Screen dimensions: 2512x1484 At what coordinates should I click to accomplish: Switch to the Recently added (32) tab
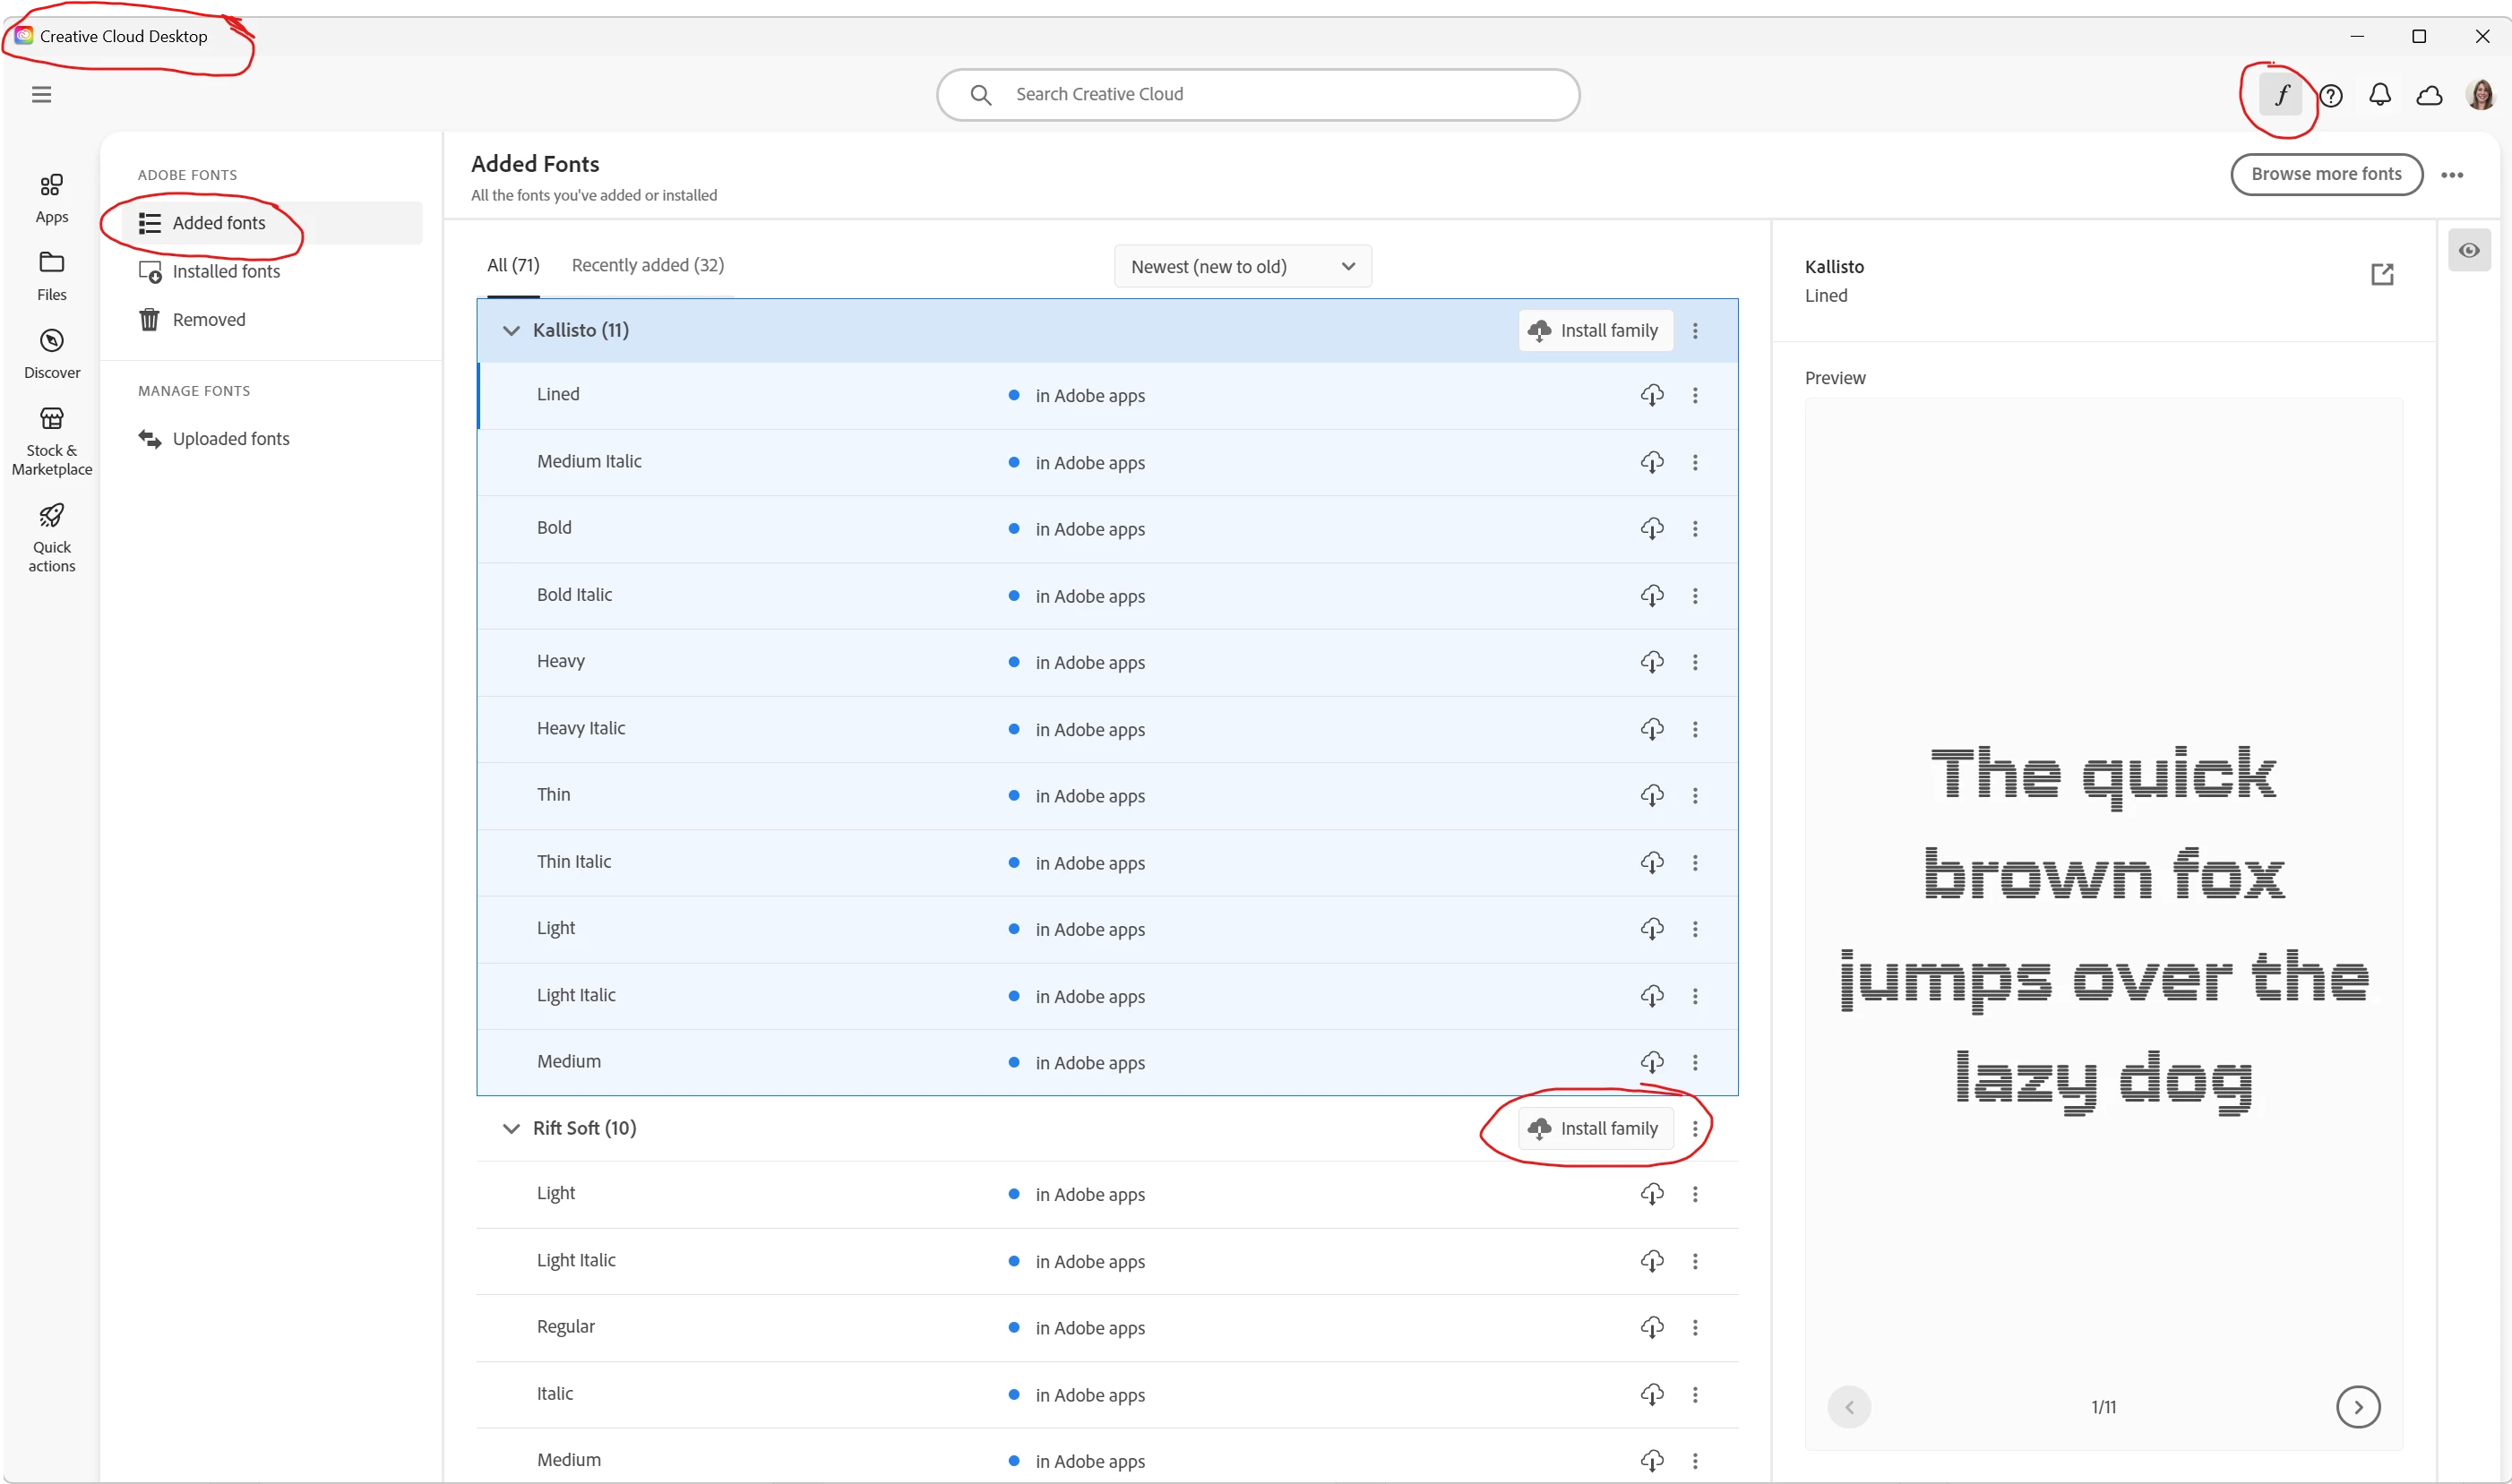pyautogui.click(x=647, y=265)
